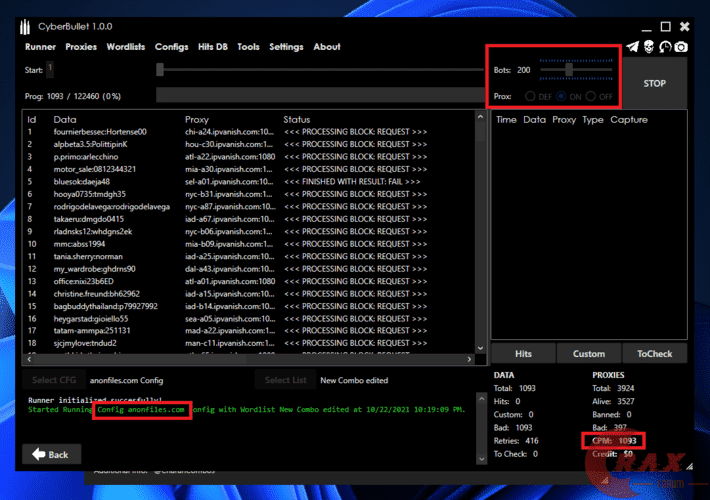Open the Wordlists menu
Image resolution: width=710 pixels, height=500 pixels.
point(125,47)
